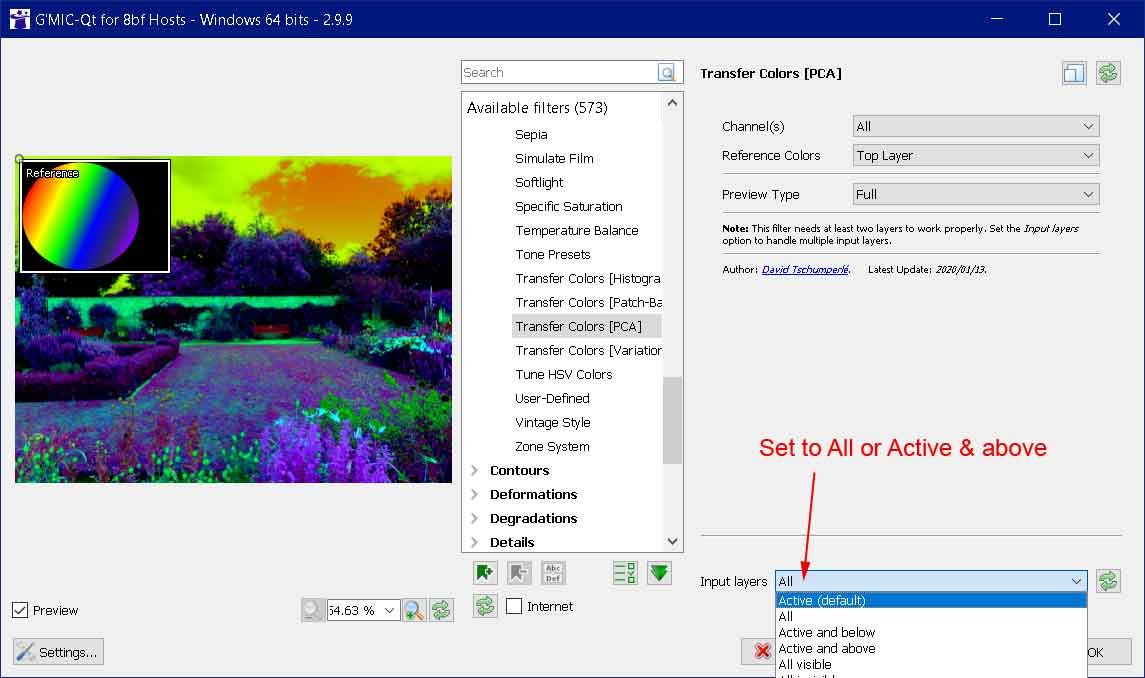Choose All in the Input layers list
The image size is (1145, 678).
[x=931, y=617]
